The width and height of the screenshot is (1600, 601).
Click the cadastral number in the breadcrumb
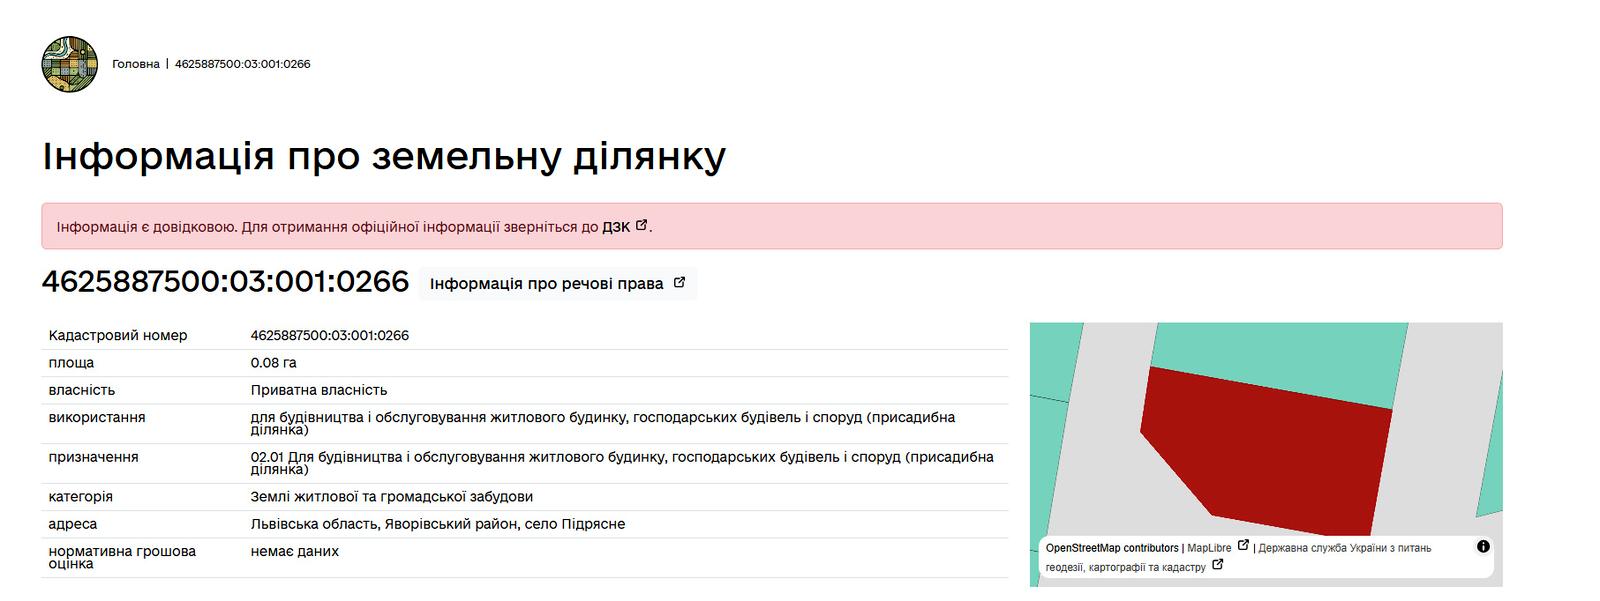point(242,64)
